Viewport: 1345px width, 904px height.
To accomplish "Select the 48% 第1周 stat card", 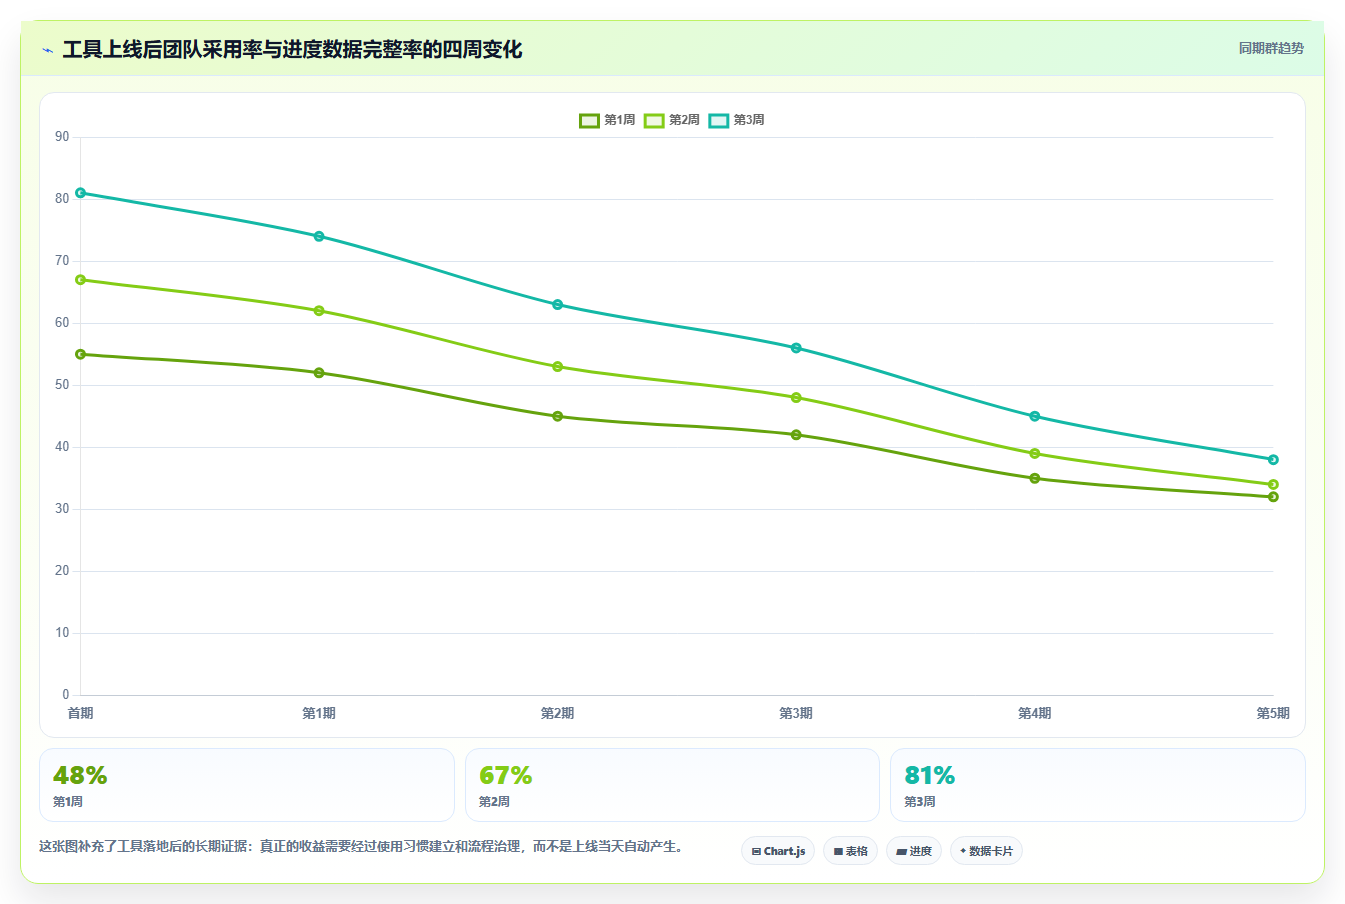I will pos(247,785).
